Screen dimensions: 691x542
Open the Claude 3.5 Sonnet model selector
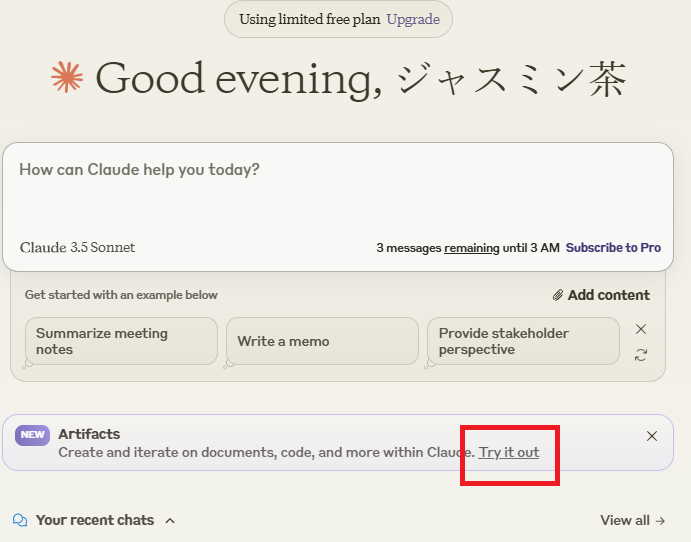(x=78, y=248)
